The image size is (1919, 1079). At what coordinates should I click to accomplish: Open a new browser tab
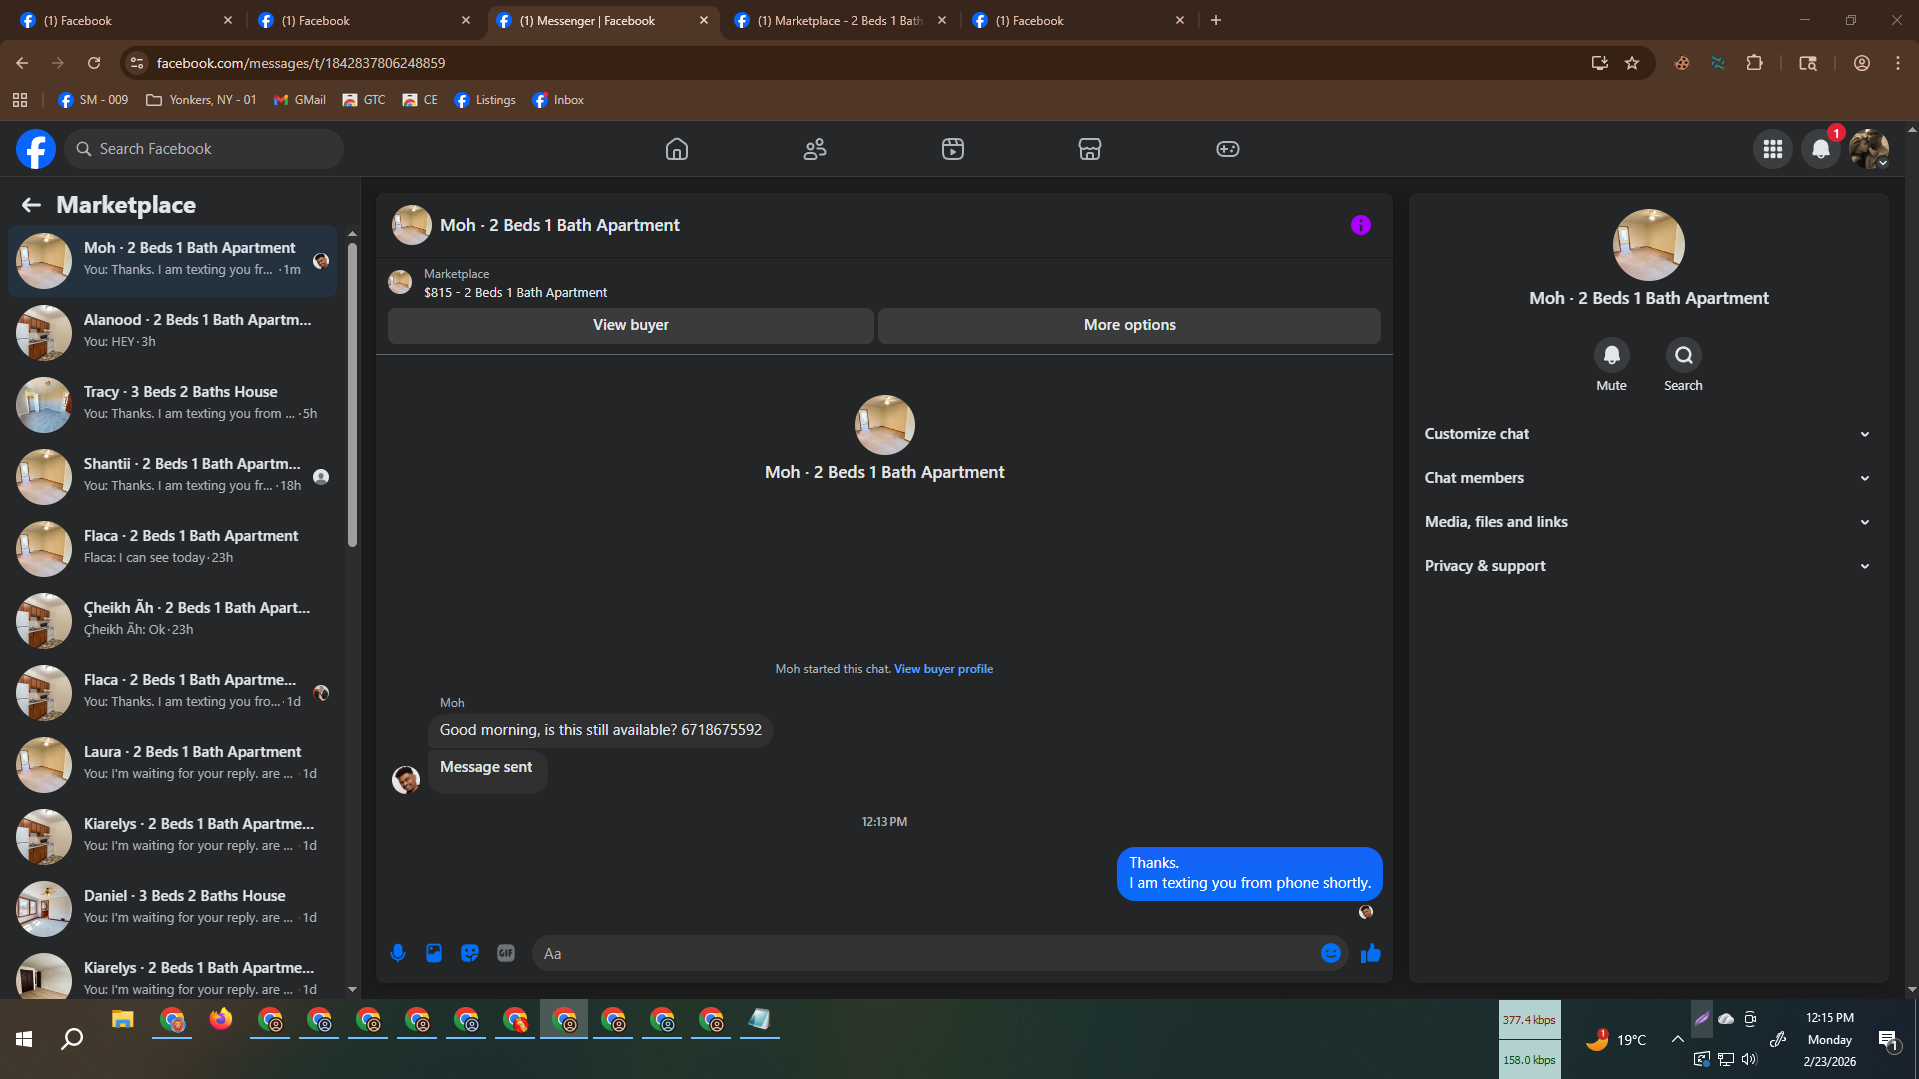1216,20
